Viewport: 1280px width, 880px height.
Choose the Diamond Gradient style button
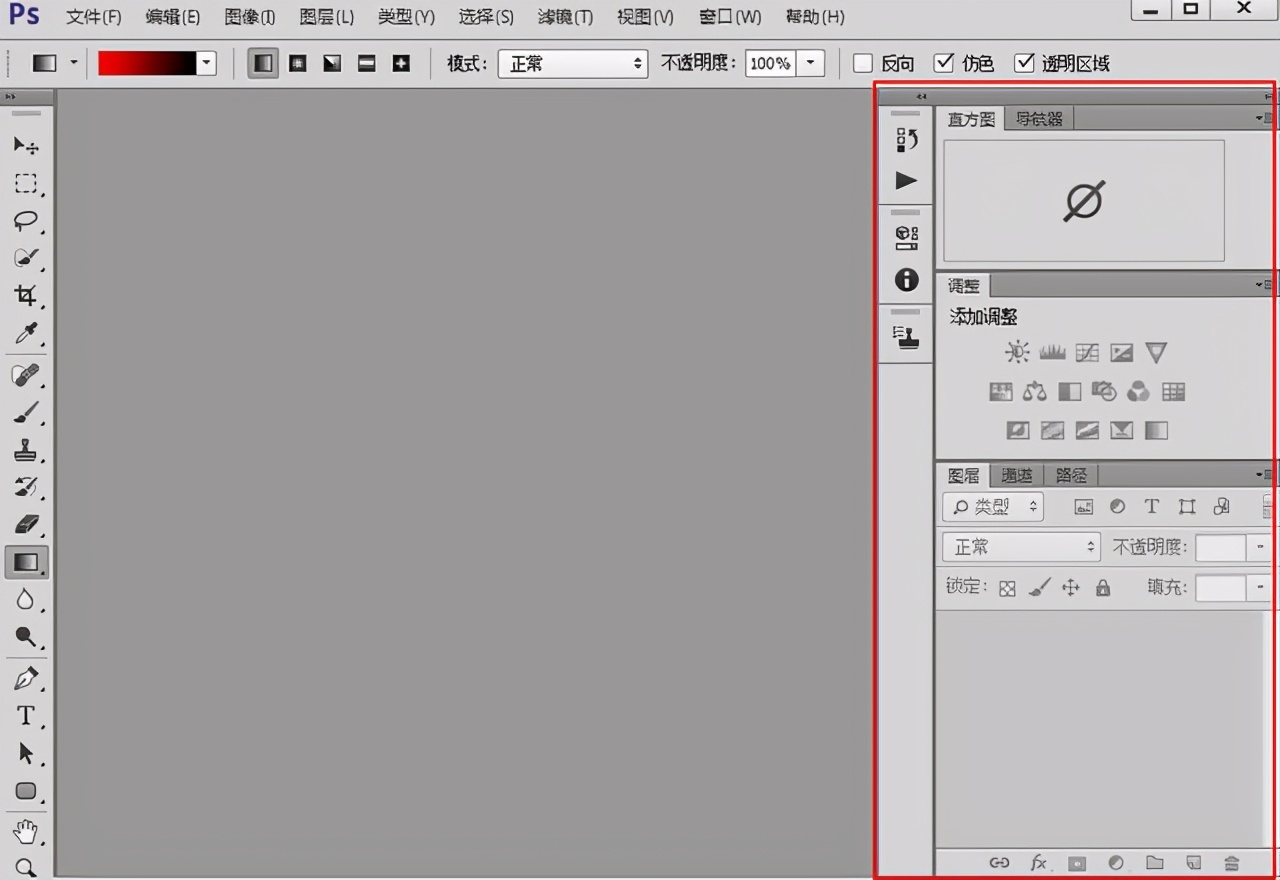click(x=401, y=63)
